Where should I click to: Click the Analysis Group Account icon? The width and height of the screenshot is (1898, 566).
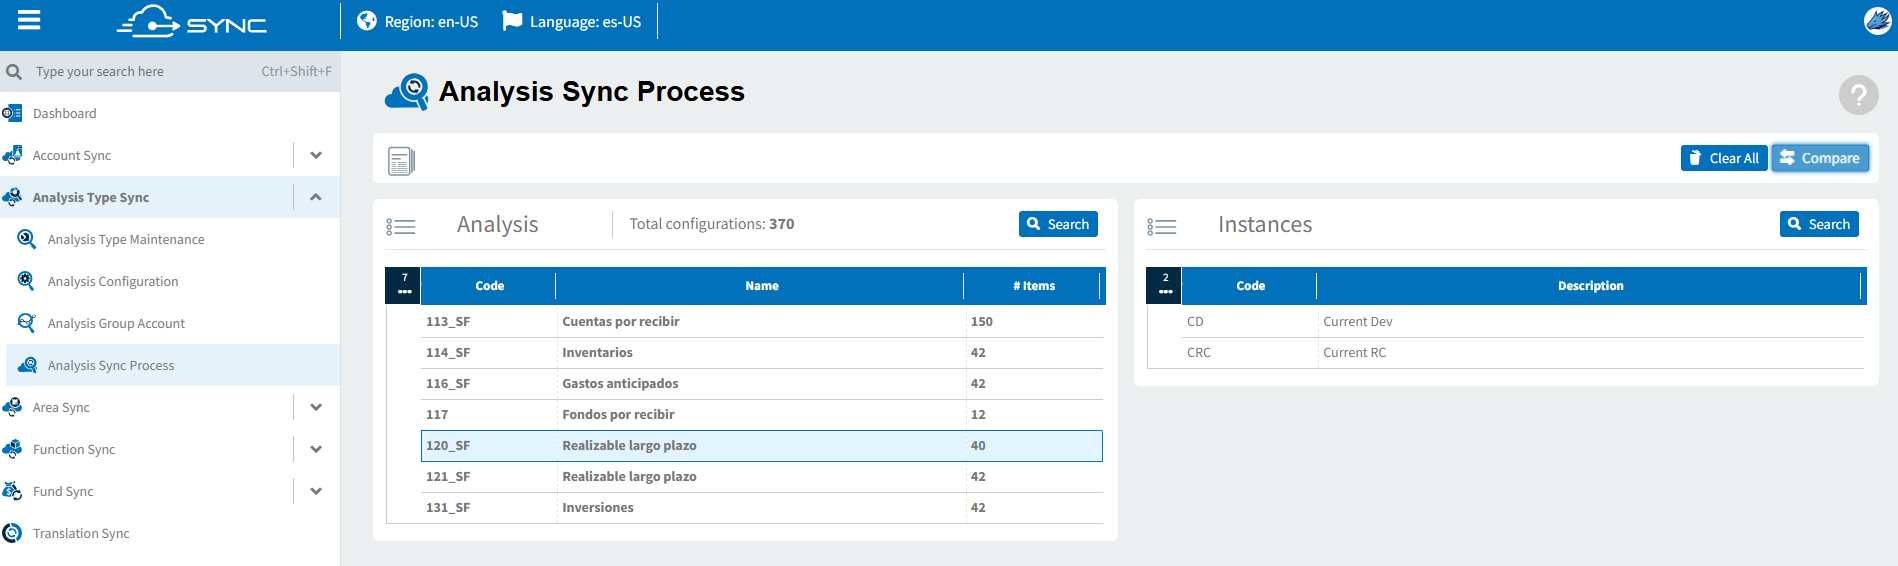point(27,323)
